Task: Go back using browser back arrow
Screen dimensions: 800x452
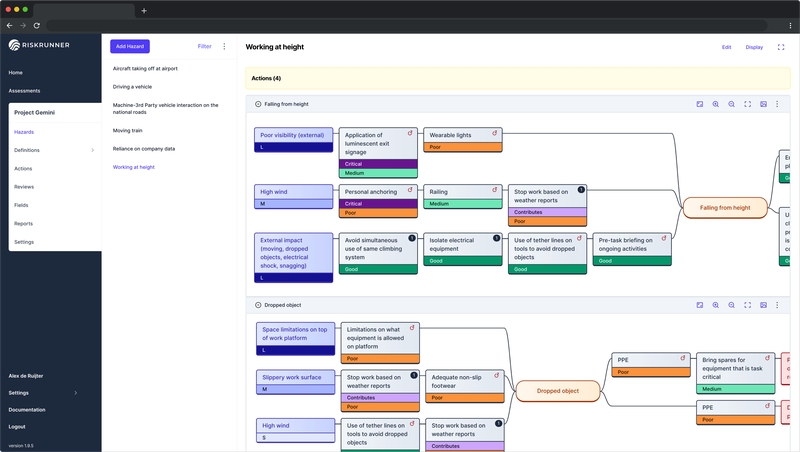Action: pyautogui.click(x=9, y=26)
